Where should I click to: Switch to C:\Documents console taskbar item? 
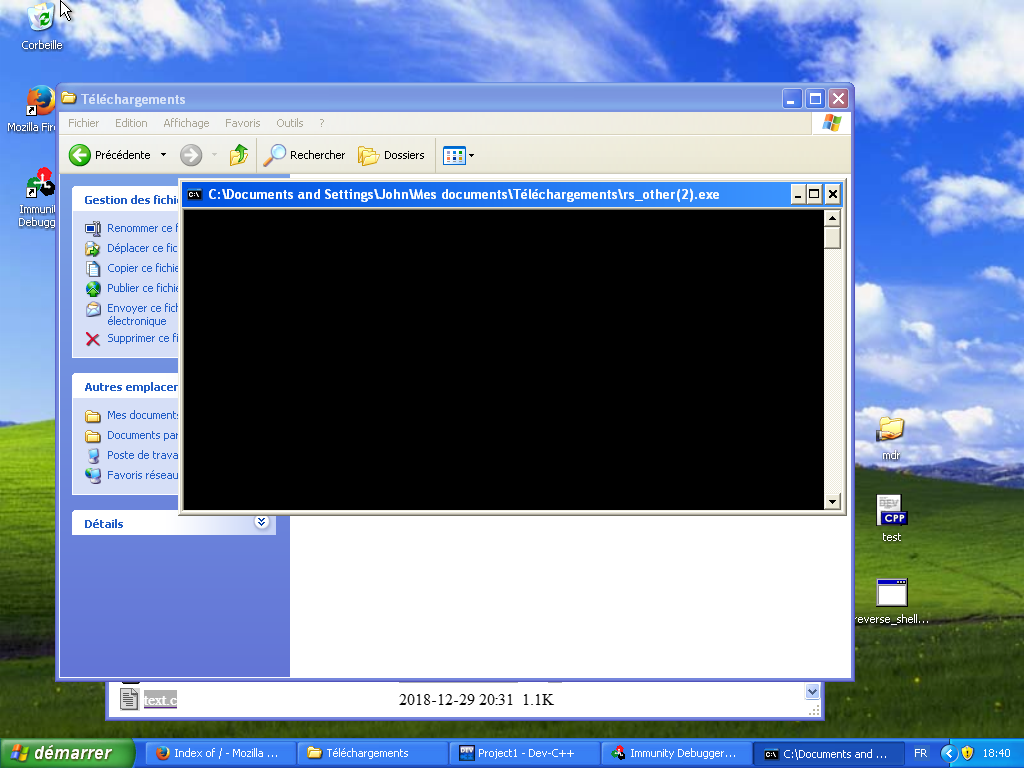point(828,753)
